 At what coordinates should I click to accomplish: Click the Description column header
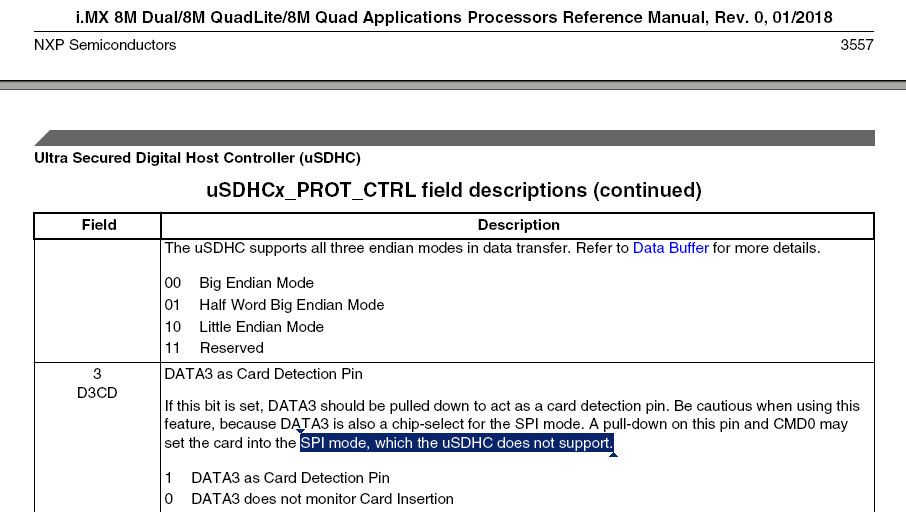point(518,226)
